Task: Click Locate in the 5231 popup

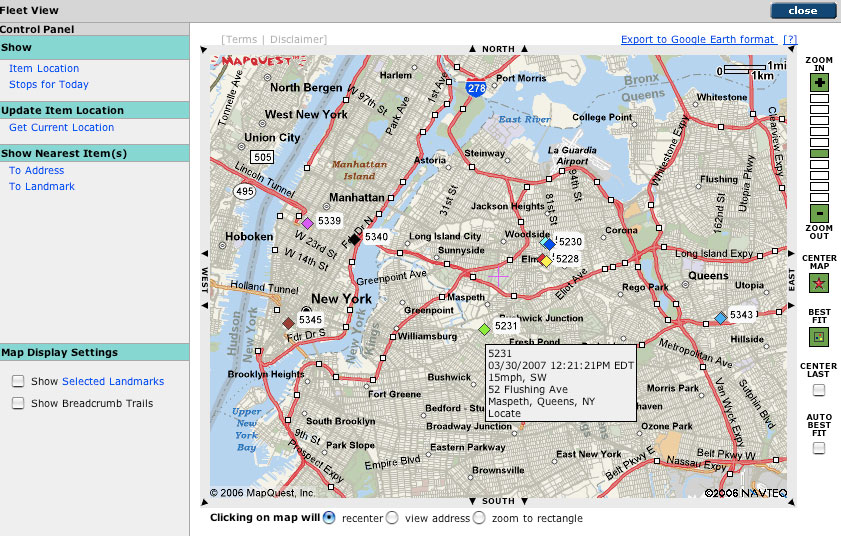Action: (504, 413)
